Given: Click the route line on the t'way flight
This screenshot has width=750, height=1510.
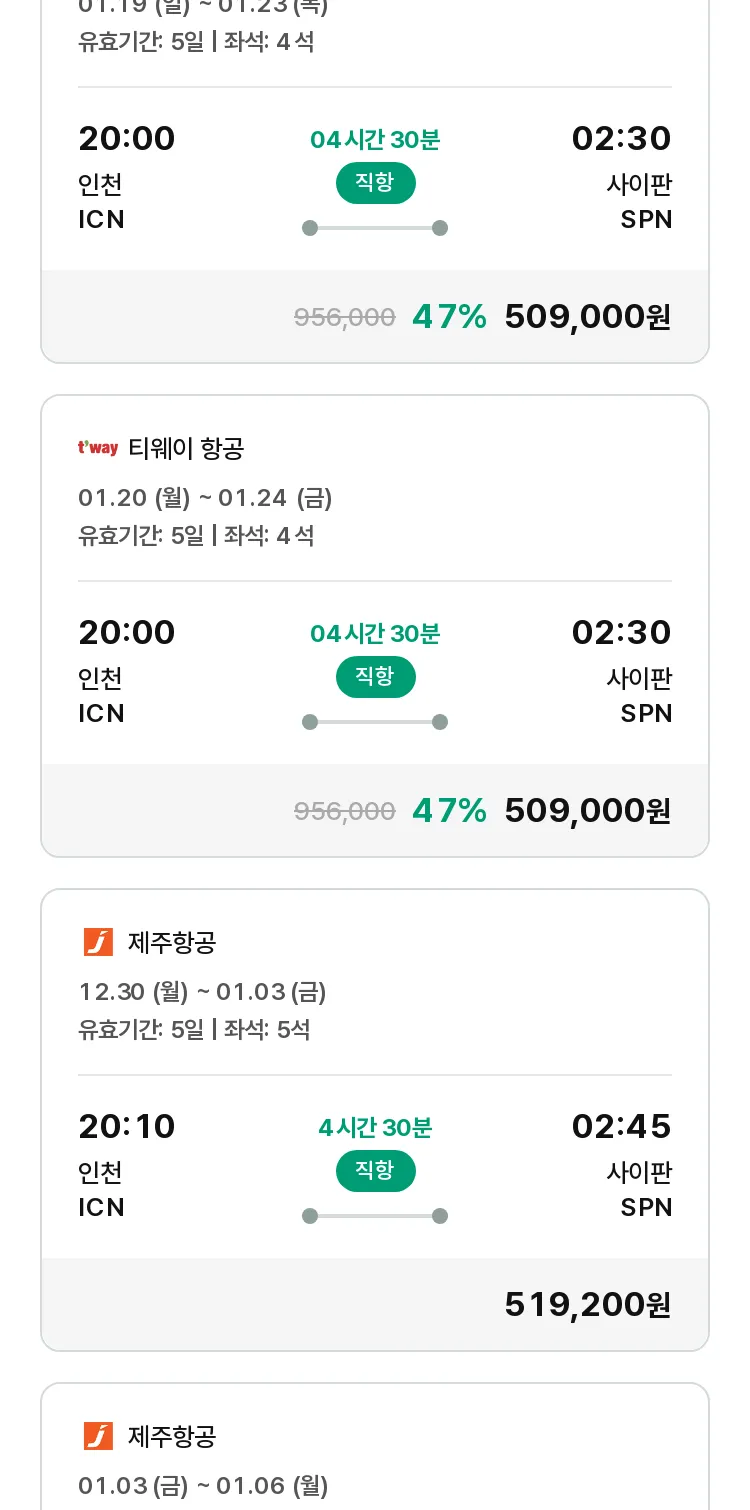Looking at the screenshot, I should tap(375, 722).
